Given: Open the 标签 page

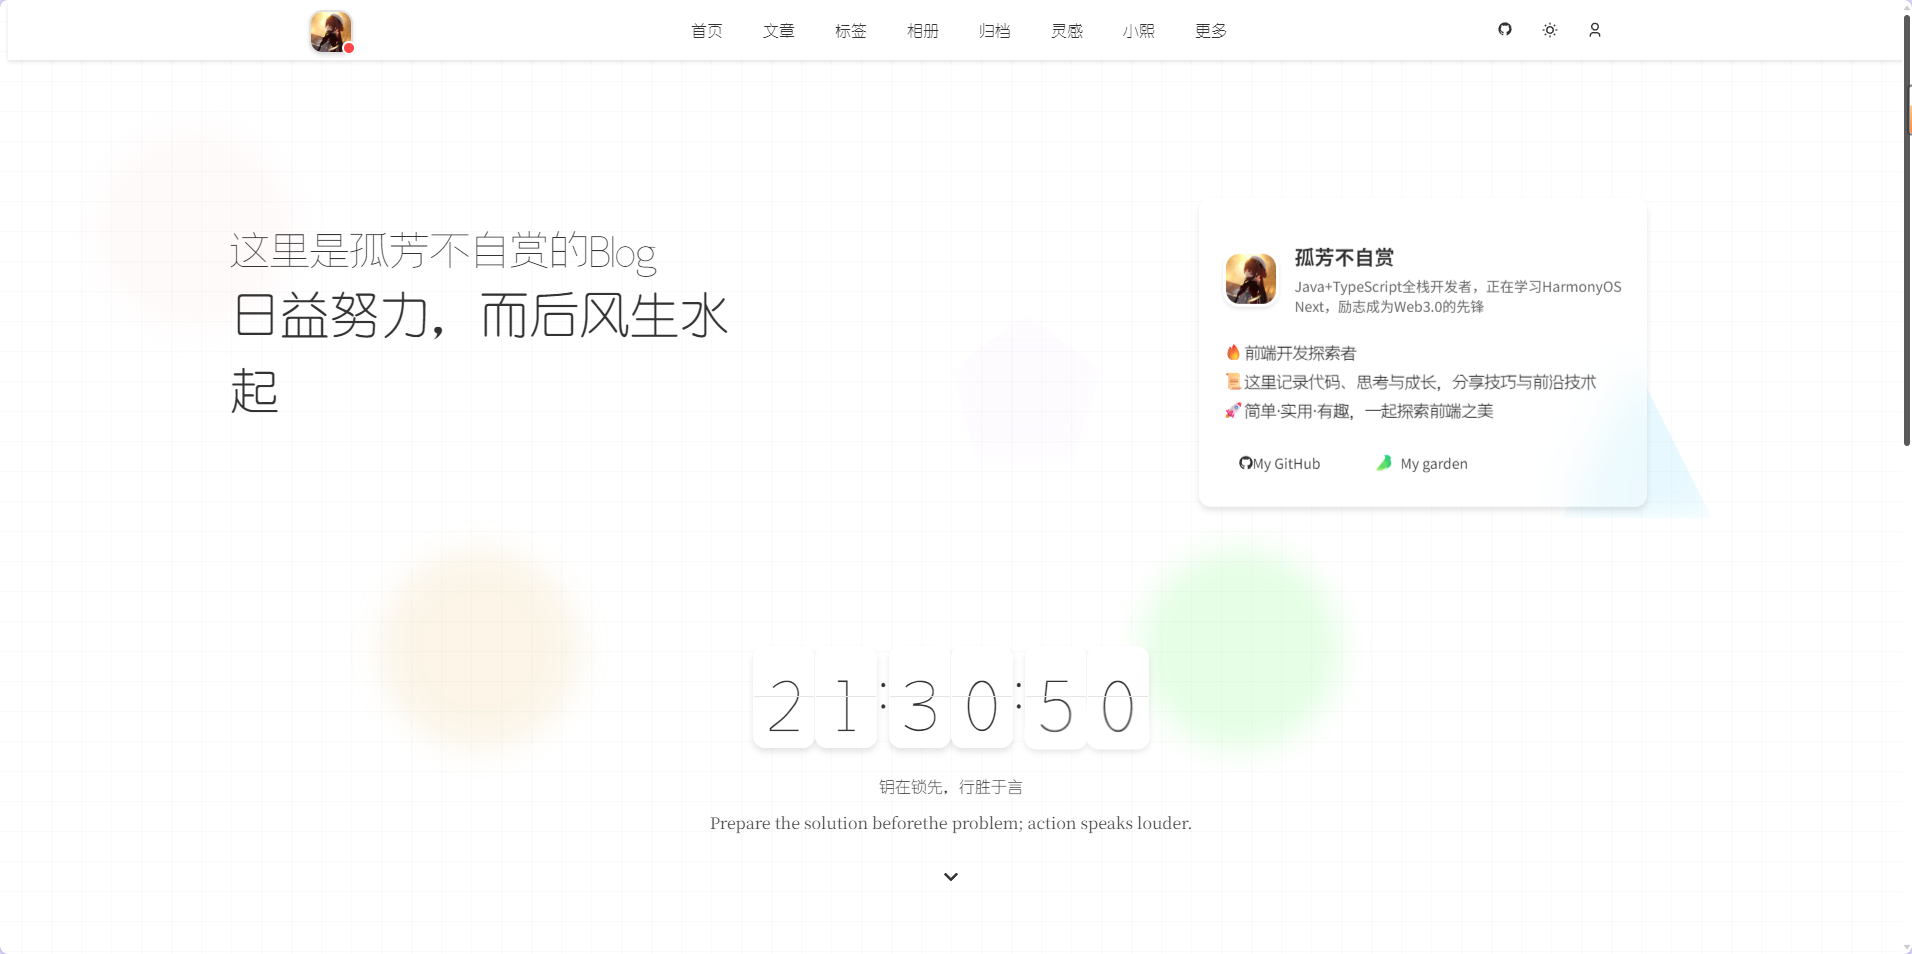Looking at the screenshot, I should (x=850, y=31).
